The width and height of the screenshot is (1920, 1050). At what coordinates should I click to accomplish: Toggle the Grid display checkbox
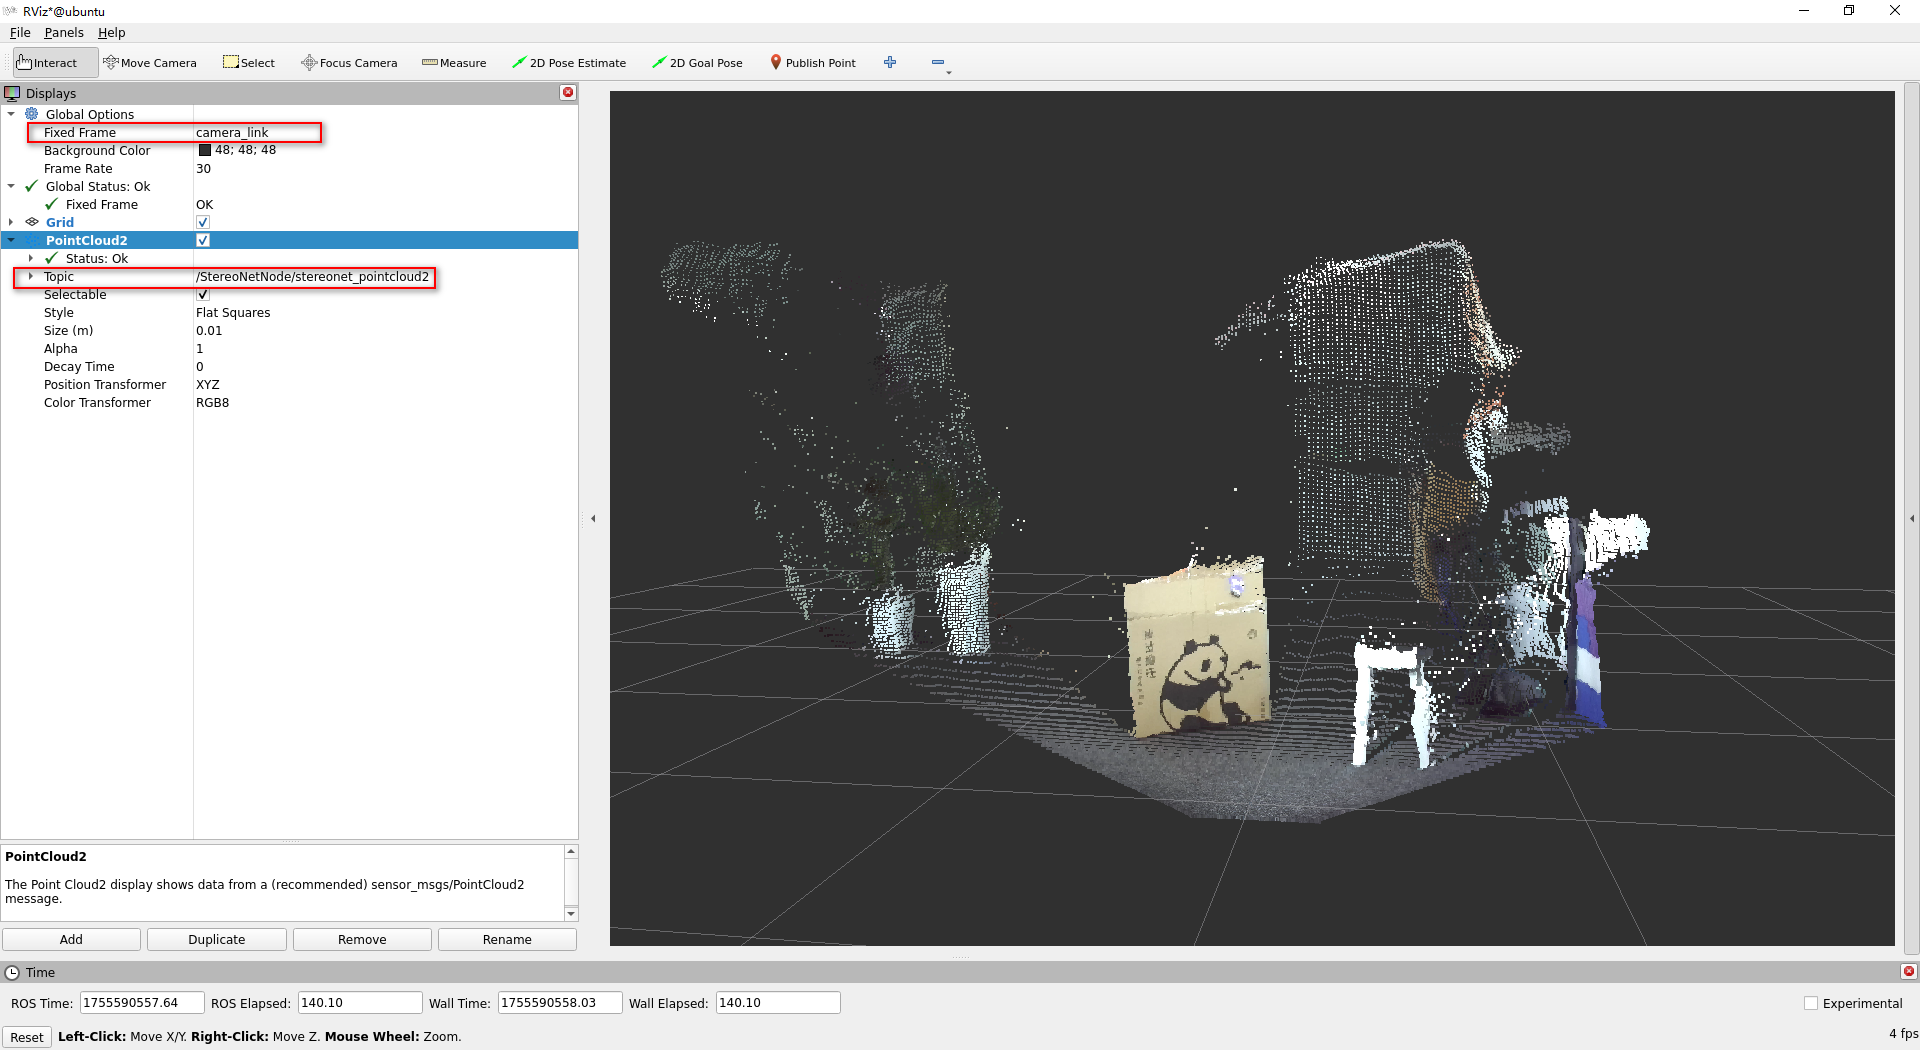tap(203, 222)
